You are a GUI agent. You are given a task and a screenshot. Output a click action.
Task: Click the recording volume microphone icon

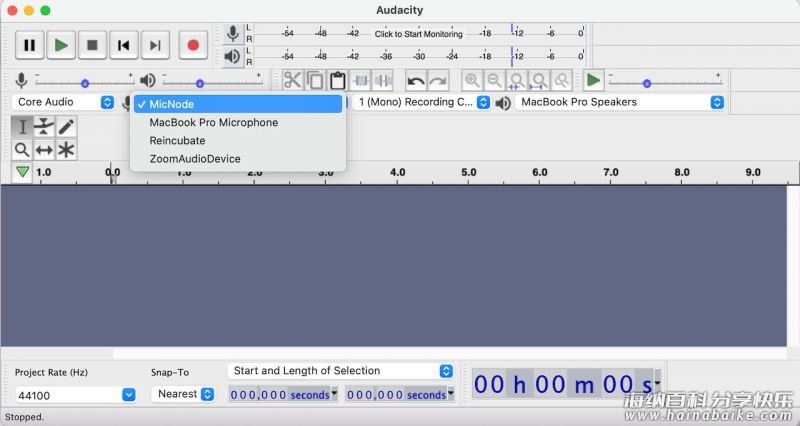pyautogui.click(x=21, y=81)
